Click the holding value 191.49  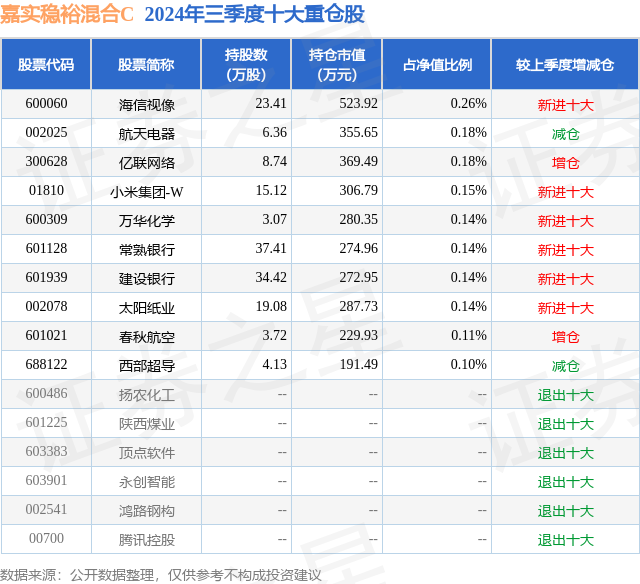click(x=358, y=364)
